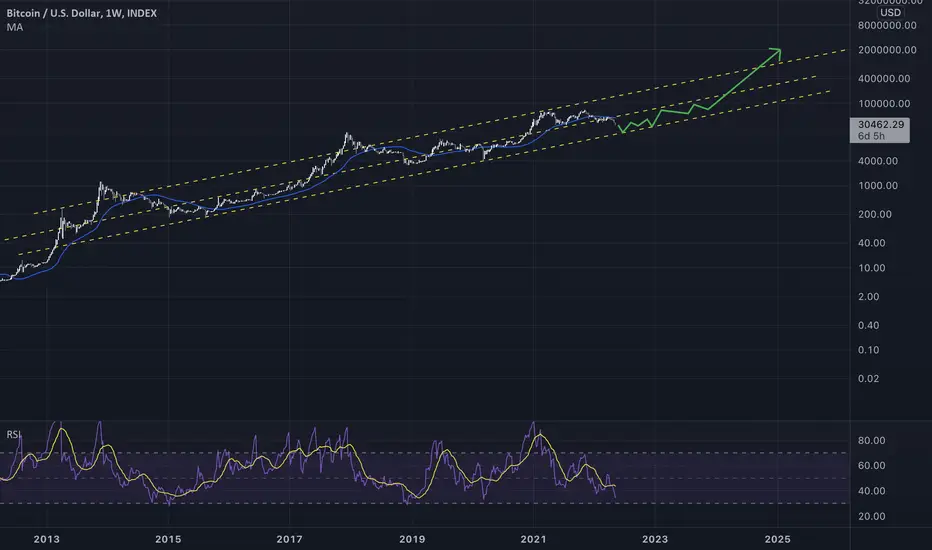Viewport: 932px width, 550px height.
Task: Select the MA indicator label
Action: pos(15,27)
